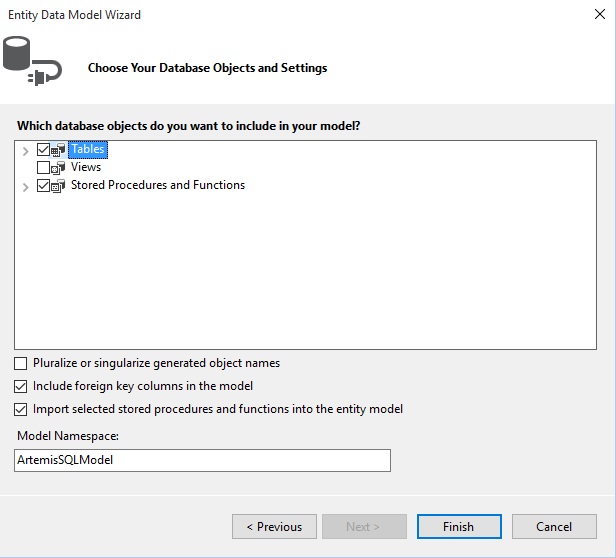This screenshot has height=558, width=616.
Task: Uncheck Stored Procedures and Functions checkbox
Action: [43, 186]
